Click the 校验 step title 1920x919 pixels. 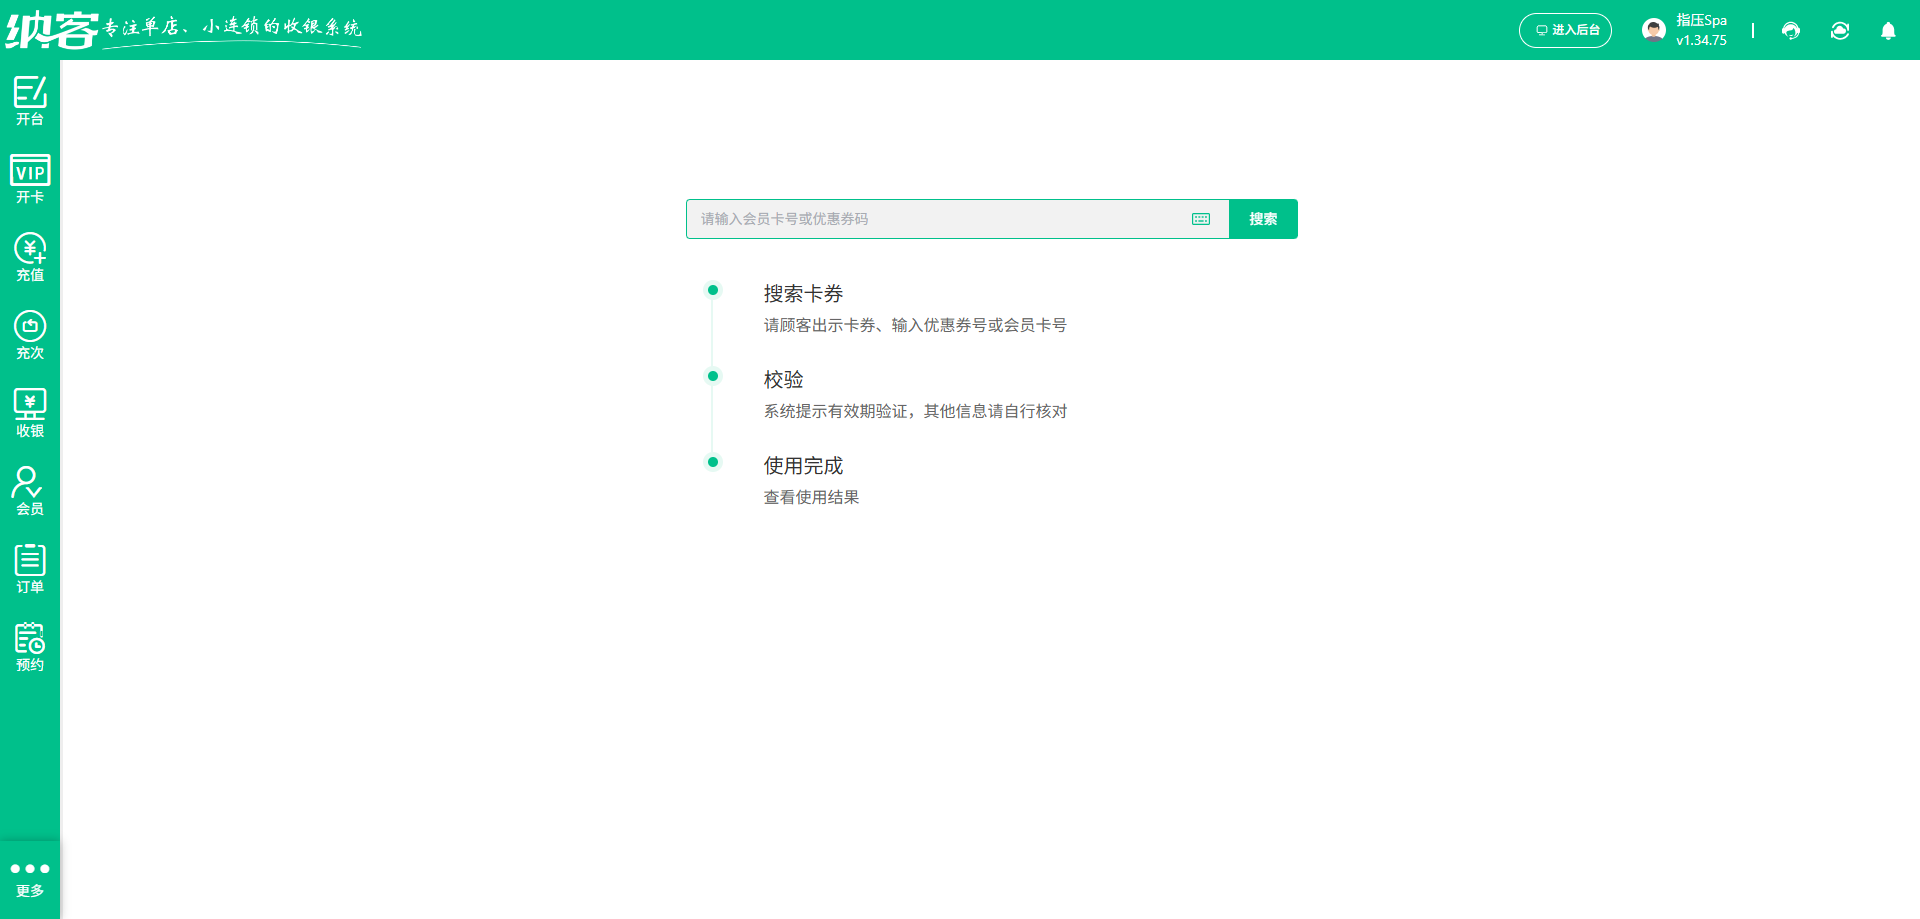(783, 380)
